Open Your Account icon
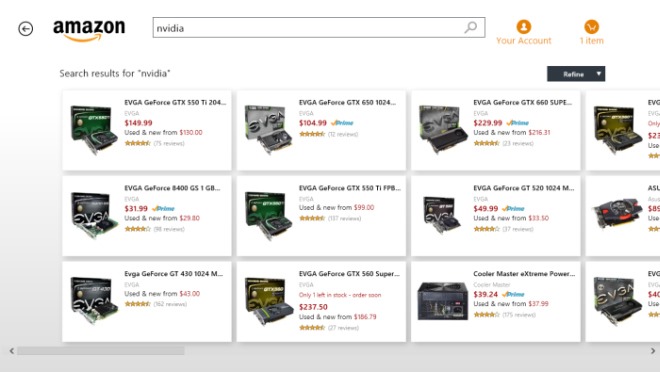 coord(524,27)
